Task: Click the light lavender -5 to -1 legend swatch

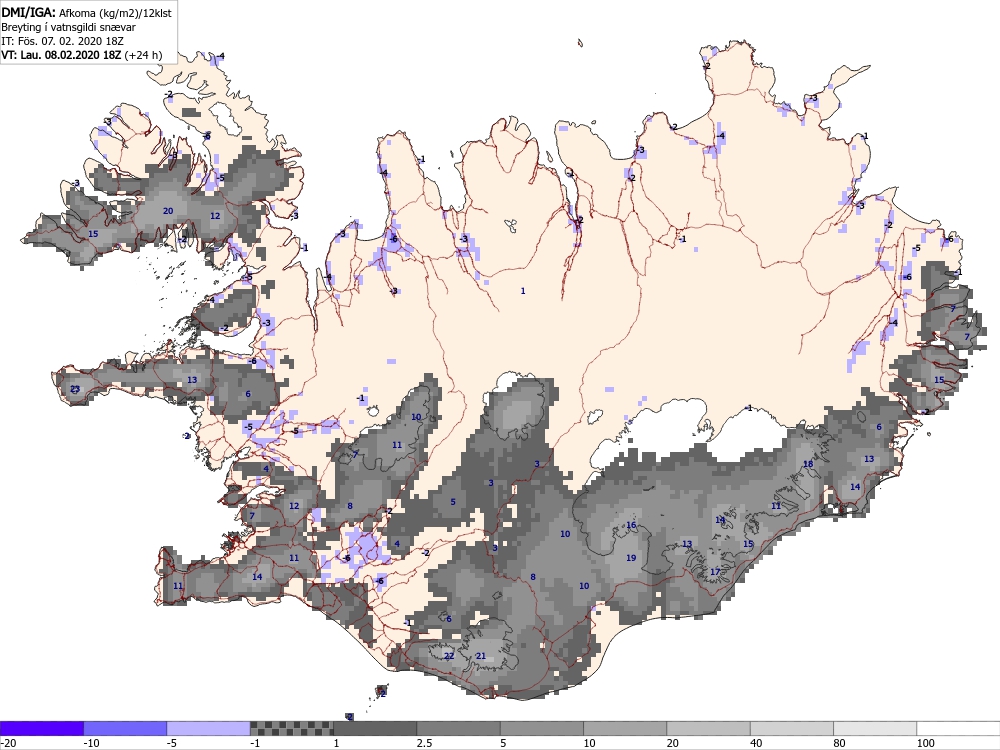Action: click(209, 728)
